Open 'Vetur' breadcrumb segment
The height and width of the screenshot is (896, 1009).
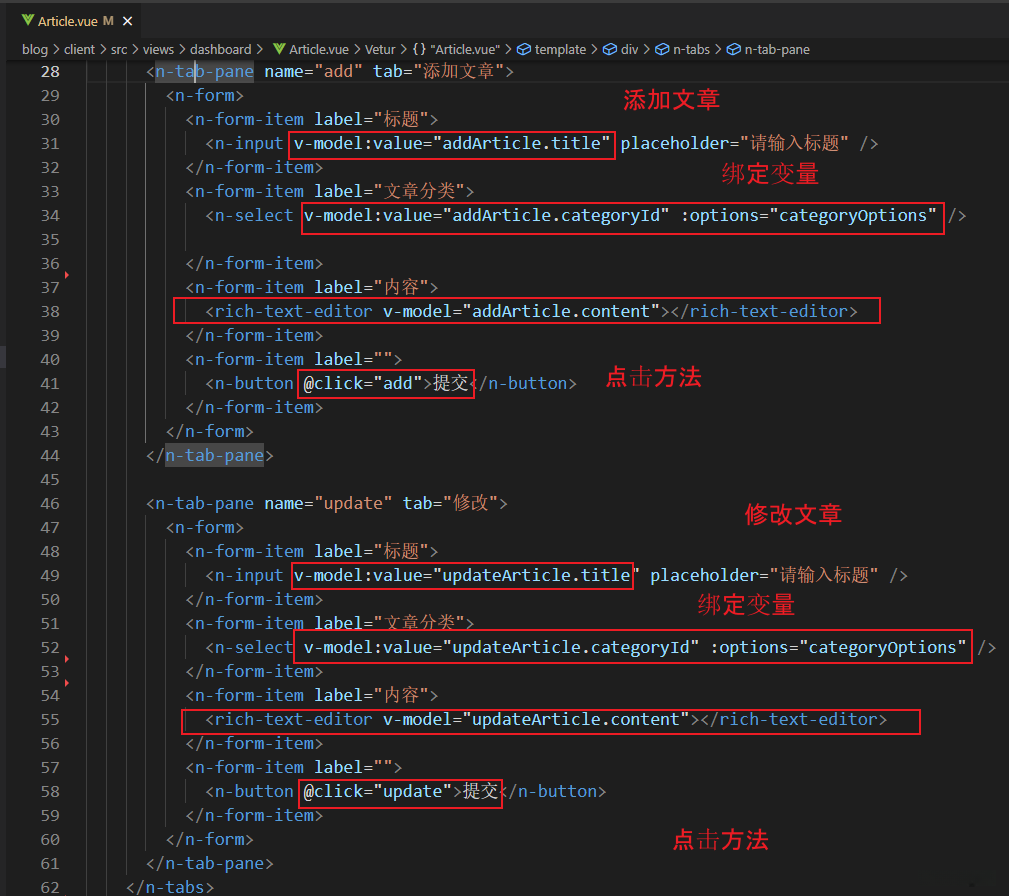[380, 50]
